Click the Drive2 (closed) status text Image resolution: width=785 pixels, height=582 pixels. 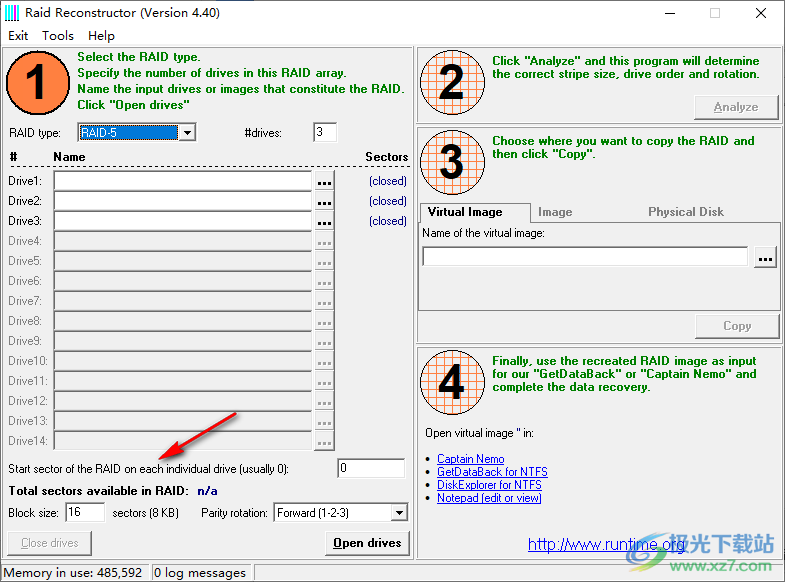pos(387,201)
